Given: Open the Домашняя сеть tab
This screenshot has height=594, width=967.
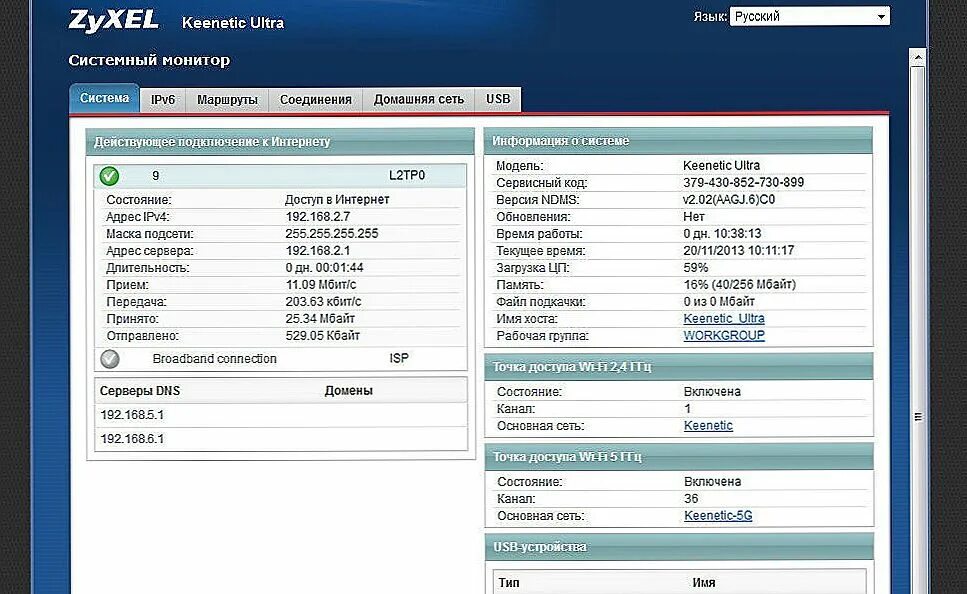Looking at the screenshot, I should click(419, 99).
